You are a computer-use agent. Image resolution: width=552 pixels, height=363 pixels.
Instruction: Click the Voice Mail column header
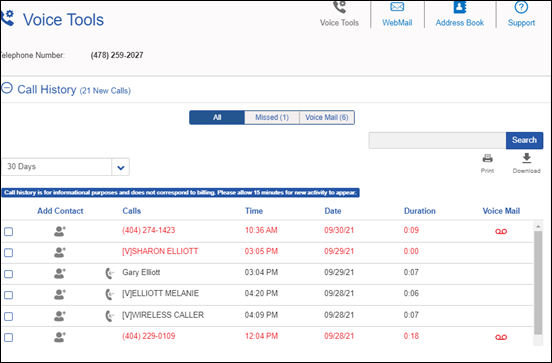(501, 211)
